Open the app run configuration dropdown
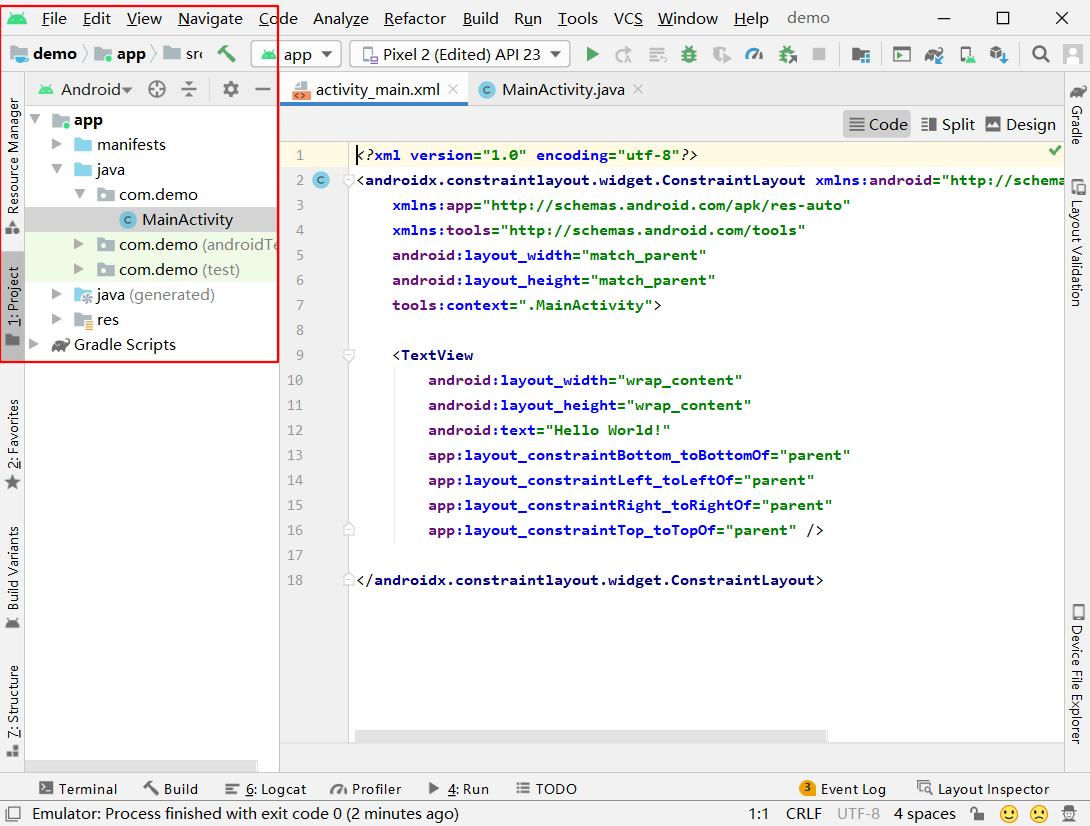 click(x=296, y=54)
